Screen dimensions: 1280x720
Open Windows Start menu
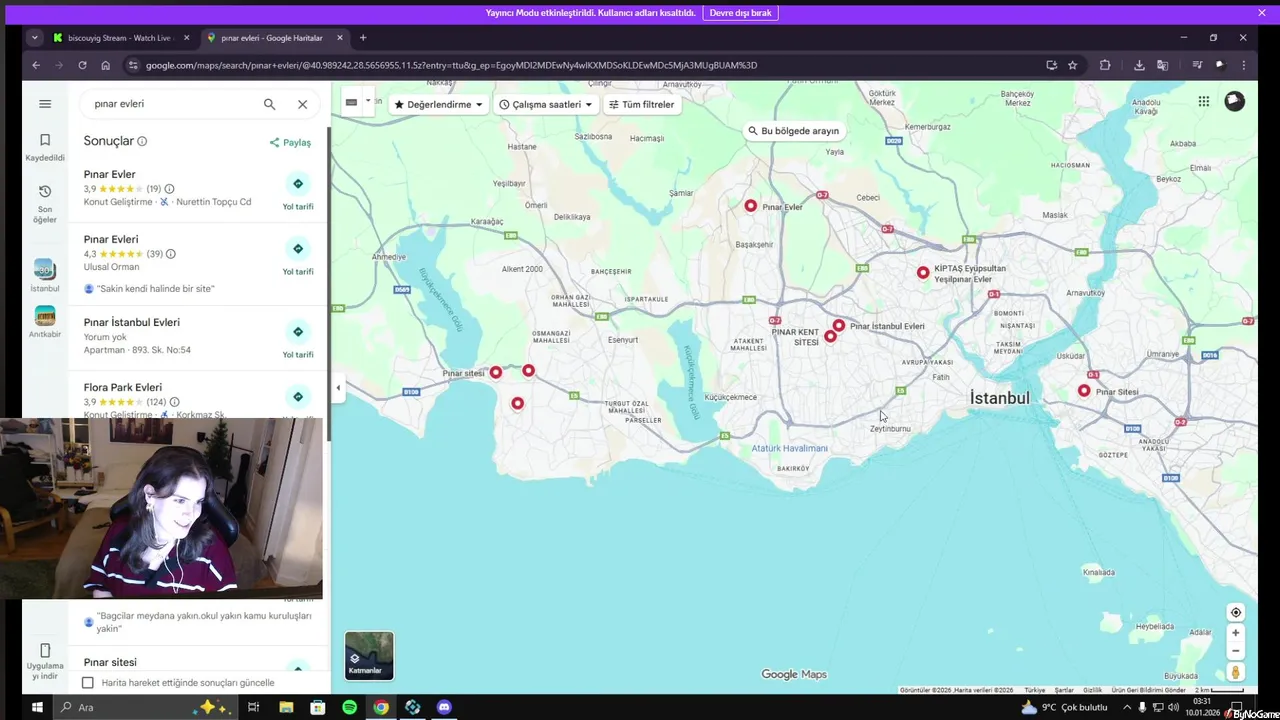tap(37, 707)
